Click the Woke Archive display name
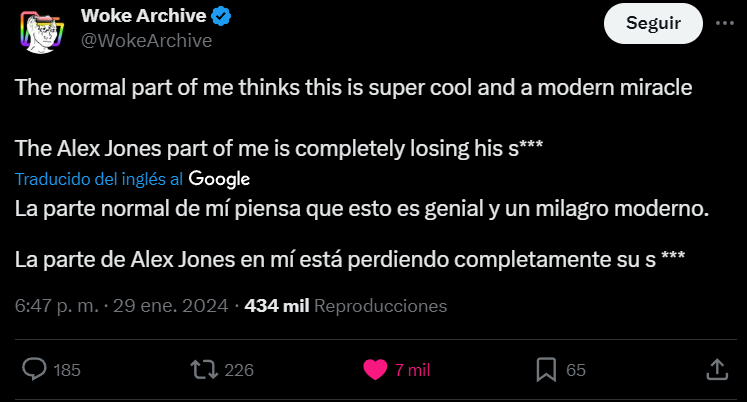Viewport: 747px width, 402px height. 143,16
